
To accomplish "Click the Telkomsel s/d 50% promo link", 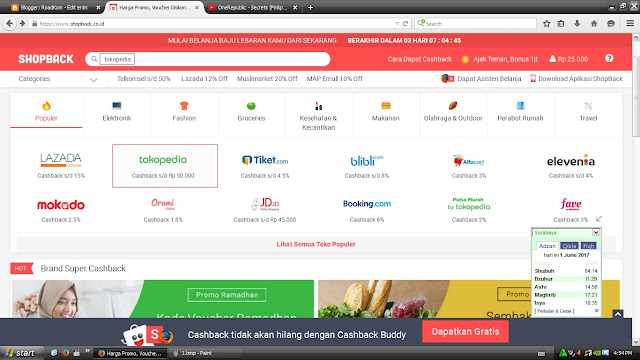I will click(x=144, y=79).
